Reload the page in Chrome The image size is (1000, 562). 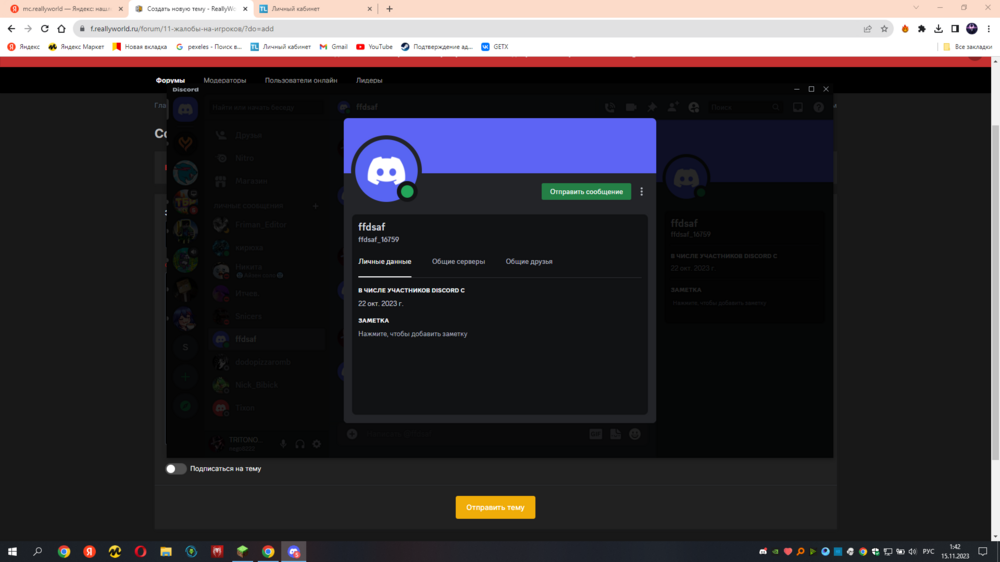tap(45, 29)
